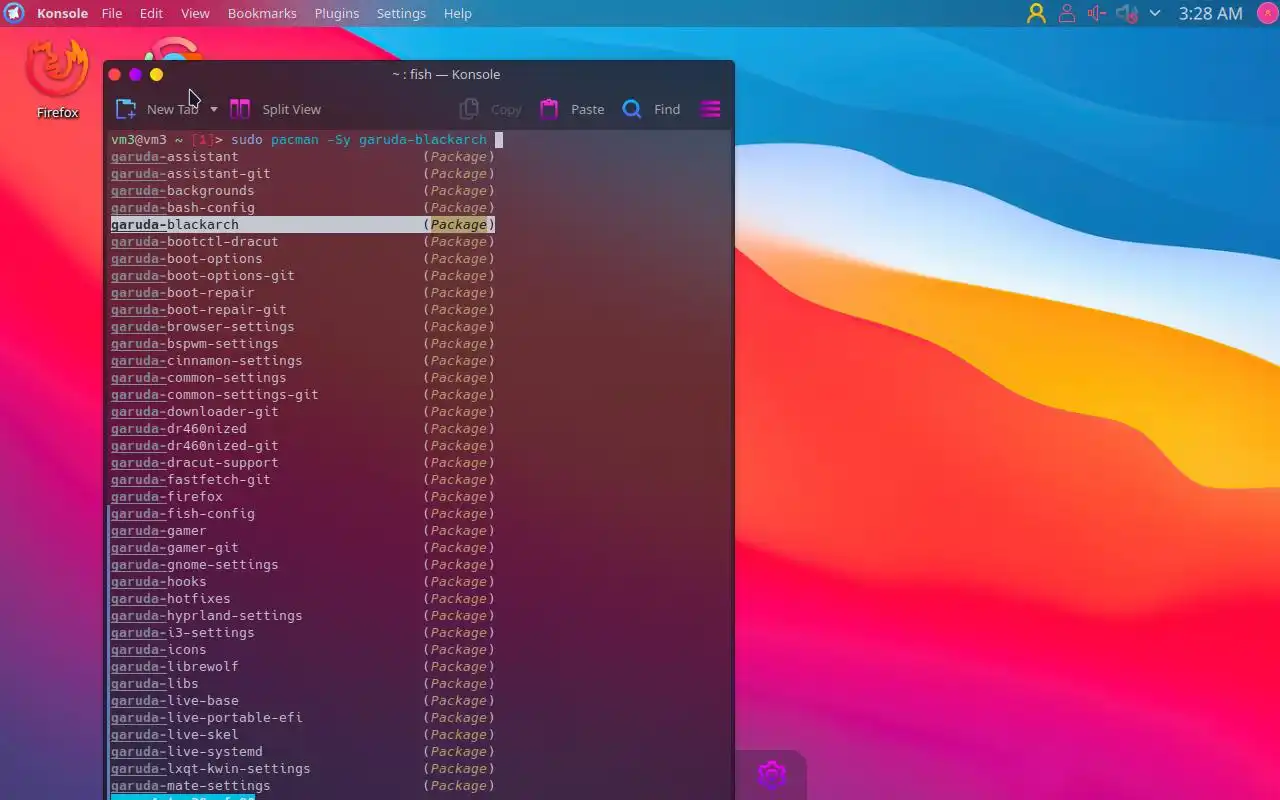Viewport: 1280px width, 800px height.
Task: Select the garuda-mate-settings completion
Action: coord(303,785)
